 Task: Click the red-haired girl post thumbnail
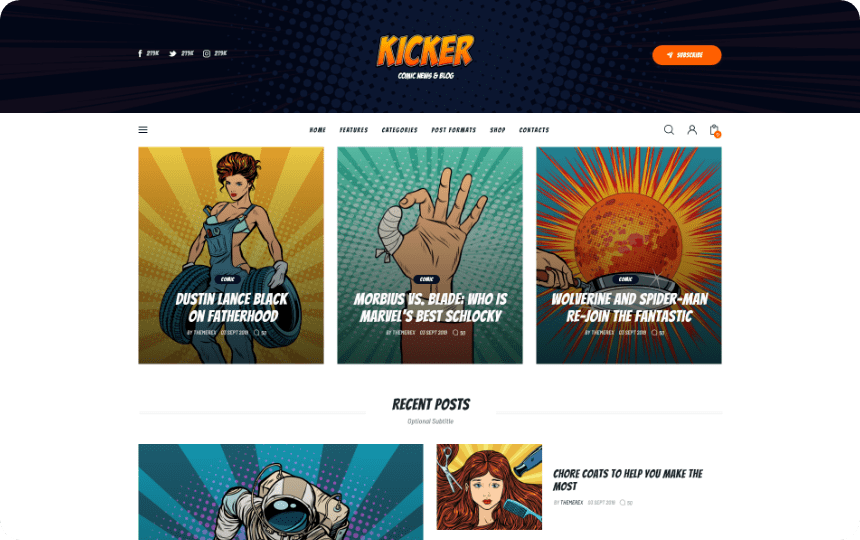[x=489, y=487]
